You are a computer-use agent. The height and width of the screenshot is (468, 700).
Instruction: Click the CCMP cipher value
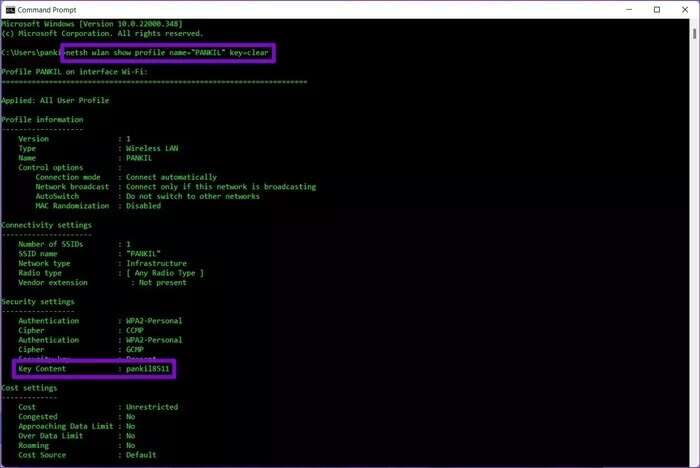click(134, 330)
